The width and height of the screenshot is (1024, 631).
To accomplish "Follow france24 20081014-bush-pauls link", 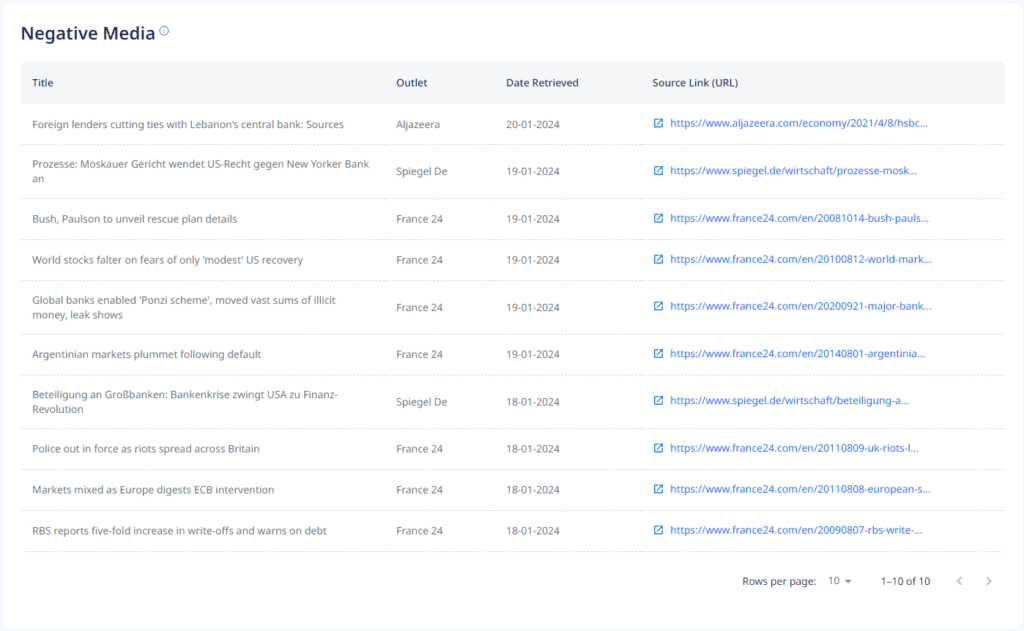I will (799, 218).
